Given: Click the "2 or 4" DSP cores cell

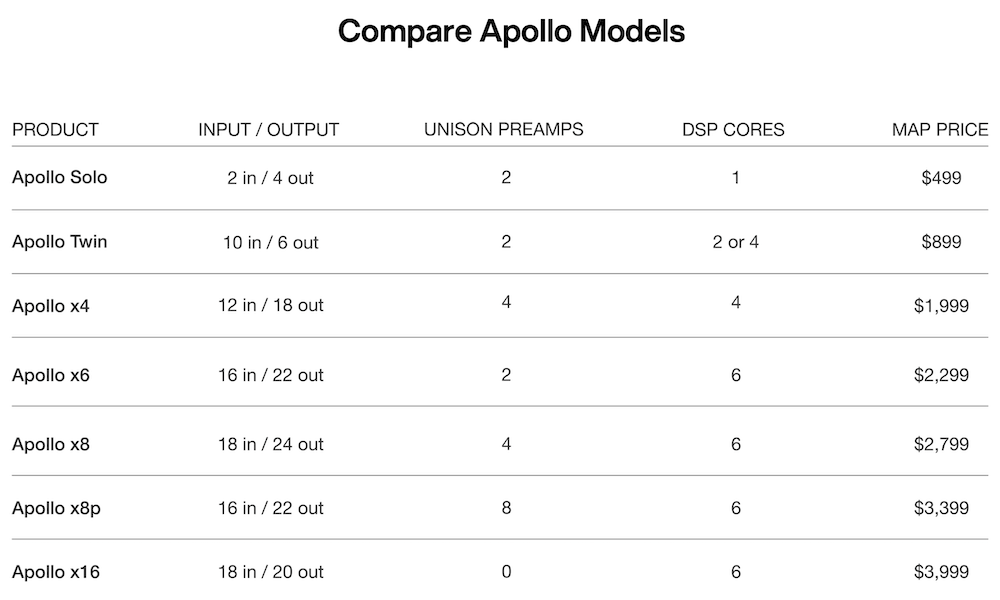Looking at the screenshot, I should click(735, 242).
